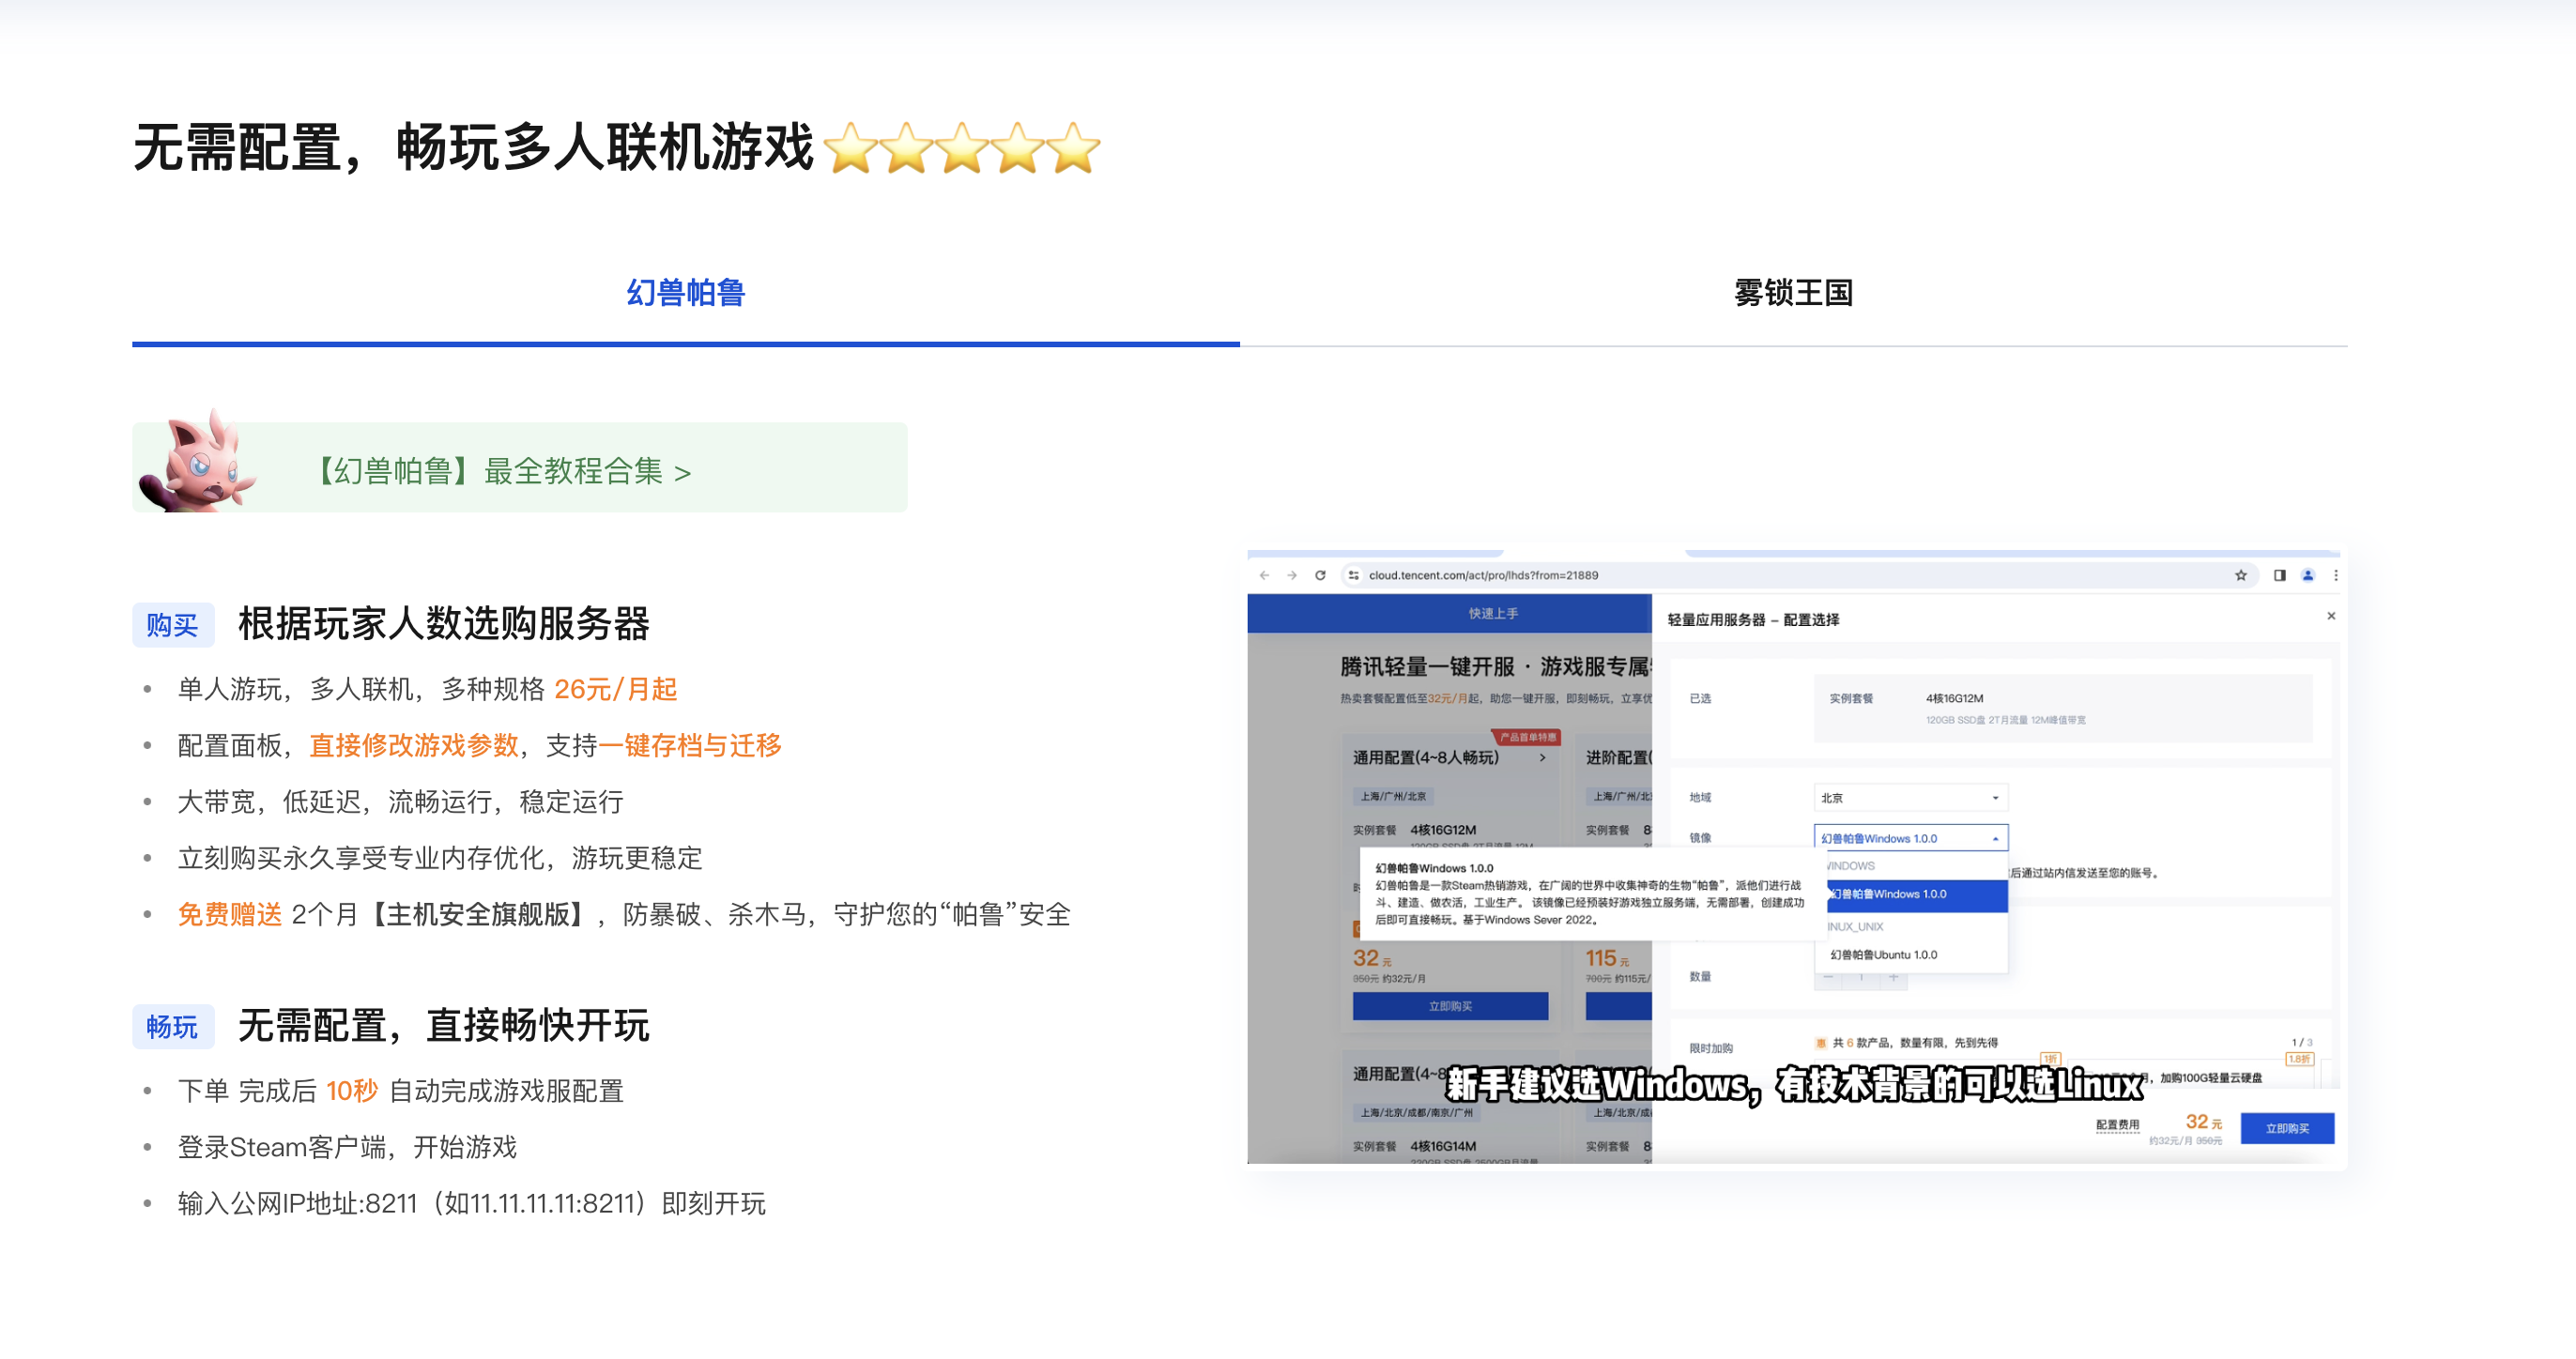Click the bullet 登录Steam客户端，开始游戏
The height and width of the screenshot is (1359, 2576).
(347, 1147)
